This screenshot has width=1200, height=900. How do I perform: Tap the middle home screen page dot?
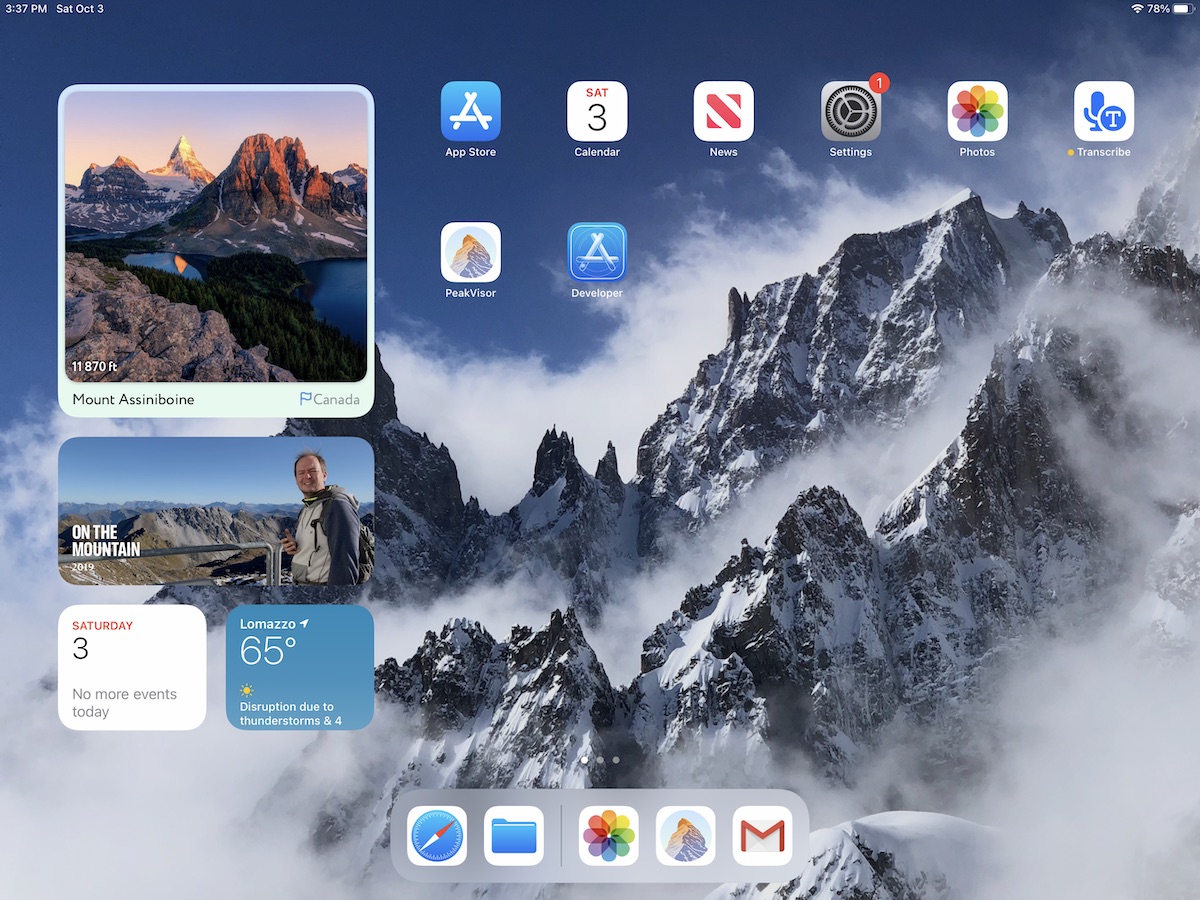pyautogui.click(x=600, y=760)
